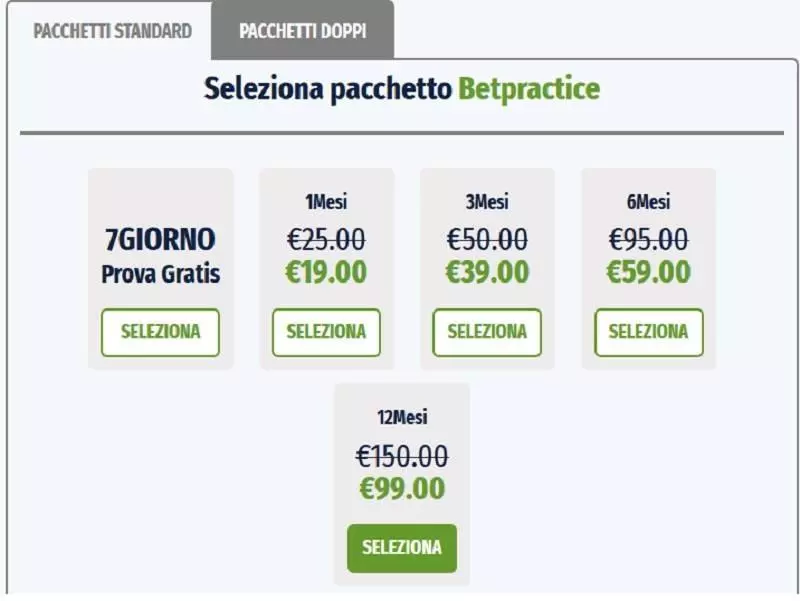This screenshot has width=800, height=601.
Task: Click the crossed-out €25.00 price
Action: (x=325, y=238)
